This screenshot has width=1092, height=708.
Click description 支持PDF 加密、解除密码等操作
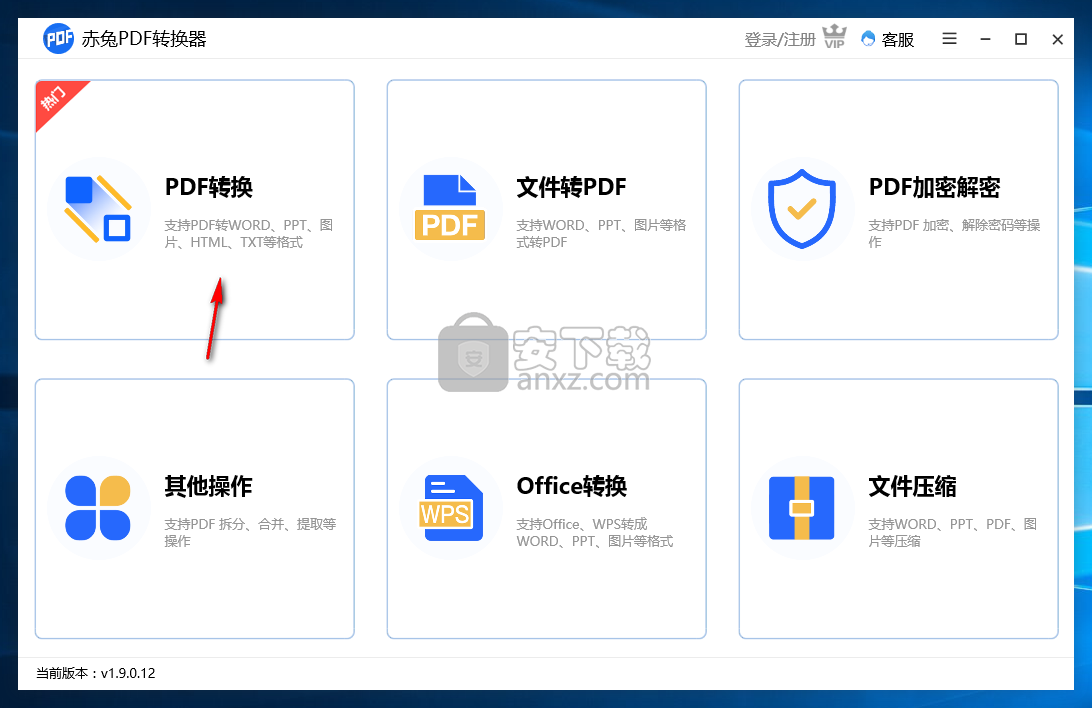[954, 233]
